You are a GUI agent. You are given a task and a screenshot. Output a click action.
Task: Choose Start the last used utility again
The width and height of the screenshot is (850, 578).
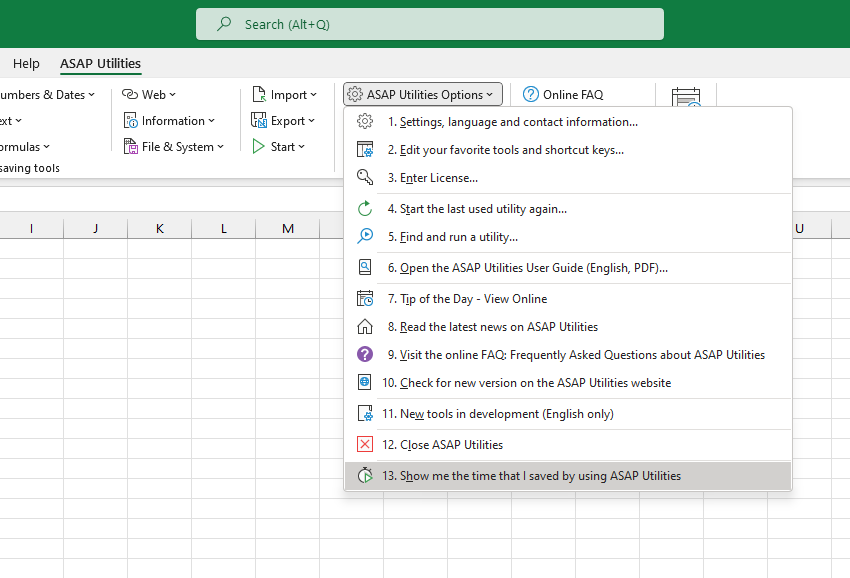(568, 209)
